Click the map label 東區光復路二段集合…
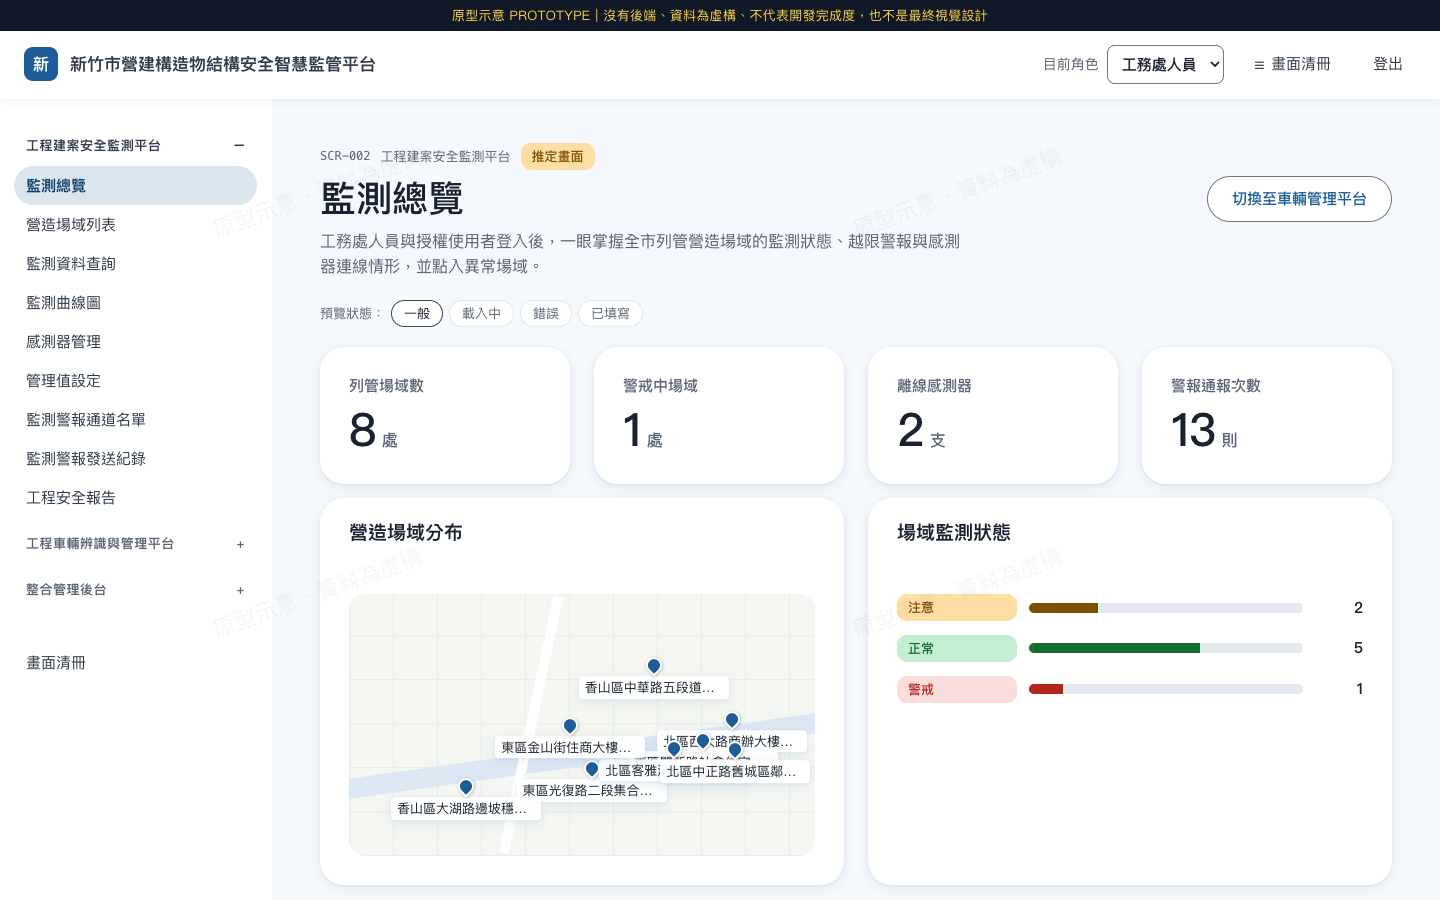1440x900 pixels. [592, 791]
